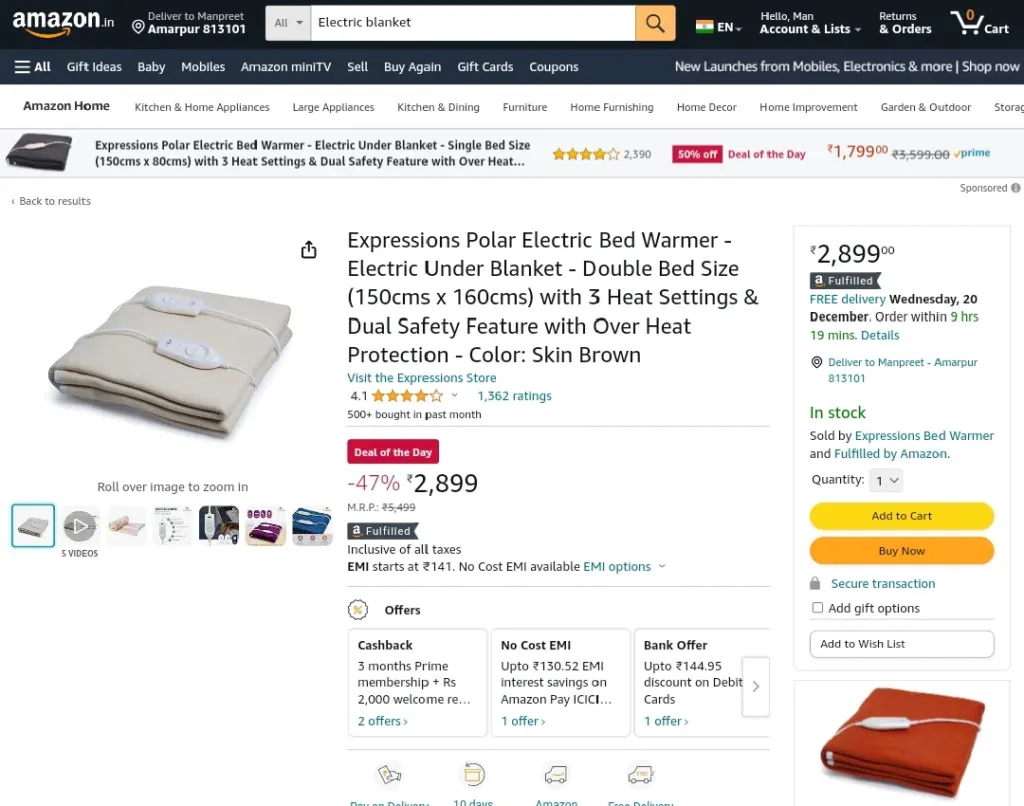
Task: Click the Amazon.in logo
Action: pyautogui.click(x=63, y=23)
